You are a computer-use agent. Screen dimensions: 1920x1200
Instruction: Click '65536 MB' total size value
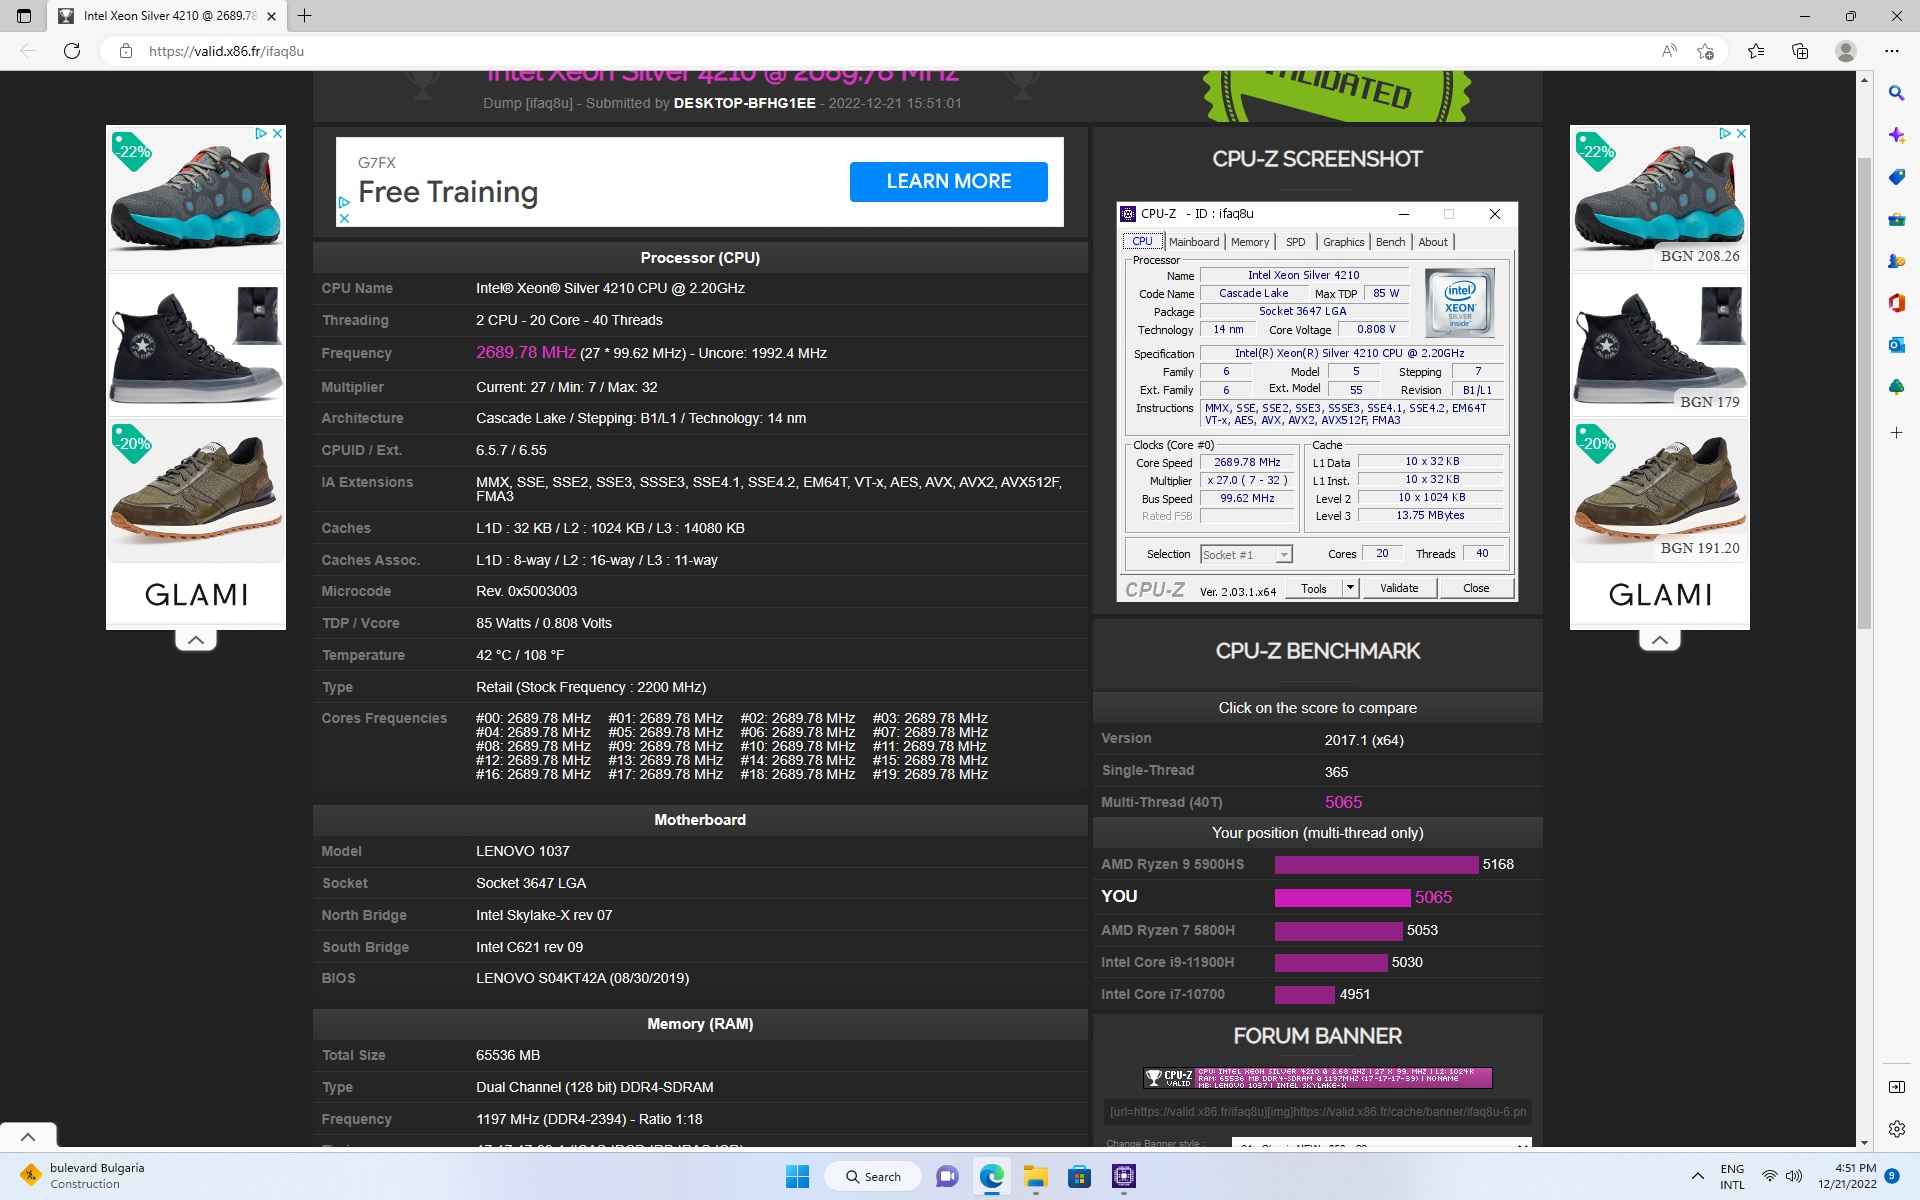[507, 1055]
